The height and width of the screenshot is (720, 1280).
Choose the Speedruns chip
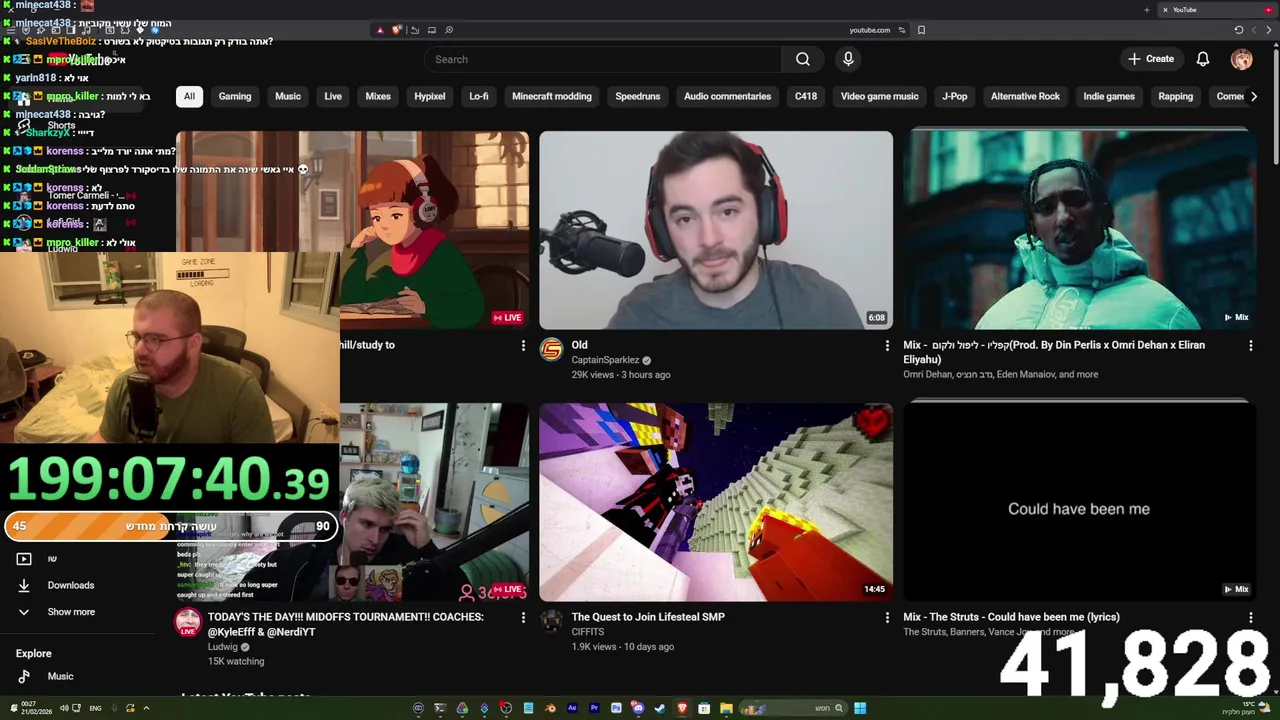(x=638, y=96)
